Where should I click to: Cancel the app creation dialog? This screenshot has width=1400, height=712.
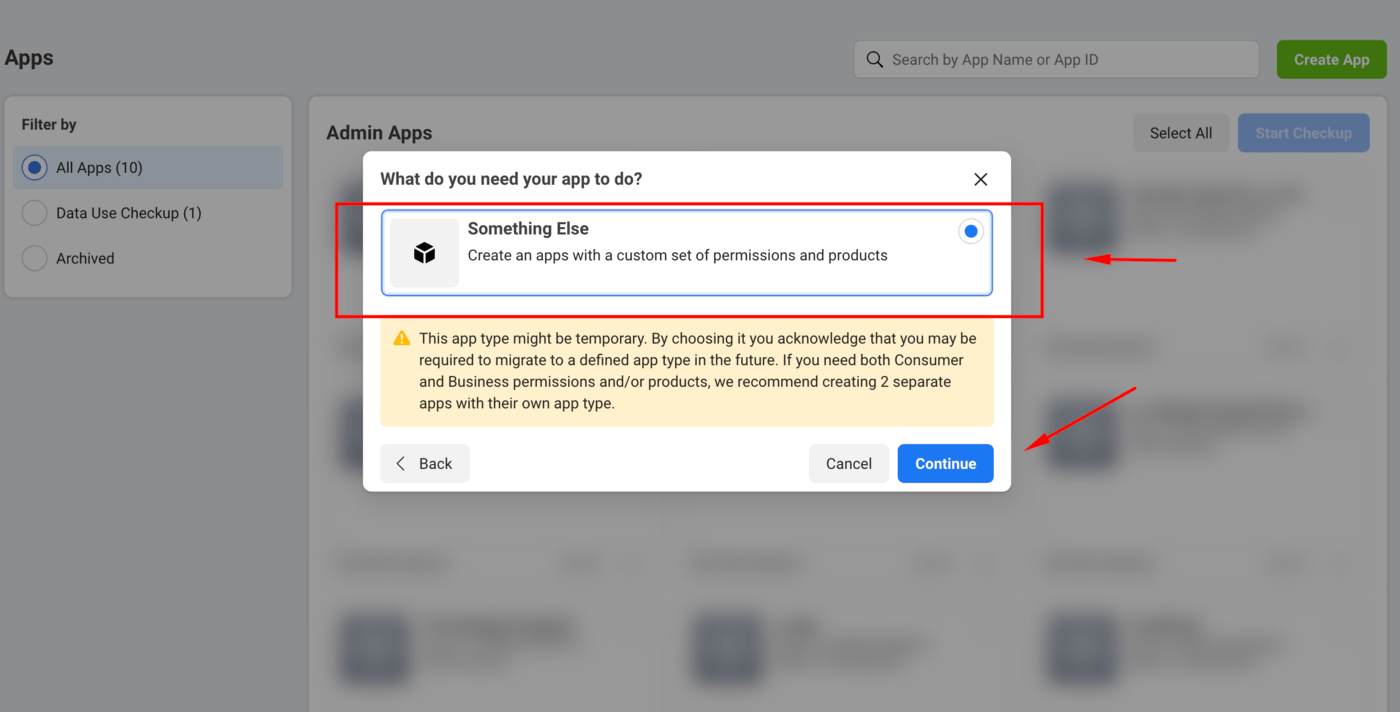click(x=848, y=464)
